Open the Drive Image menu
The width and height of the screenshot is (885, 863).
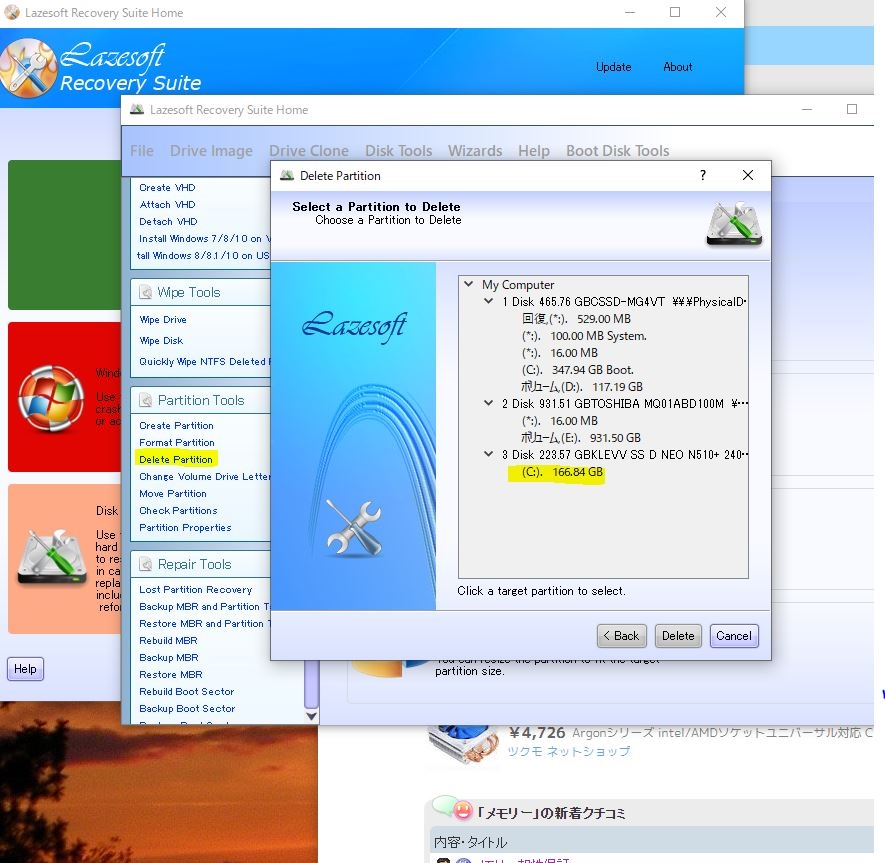point(211,151)
